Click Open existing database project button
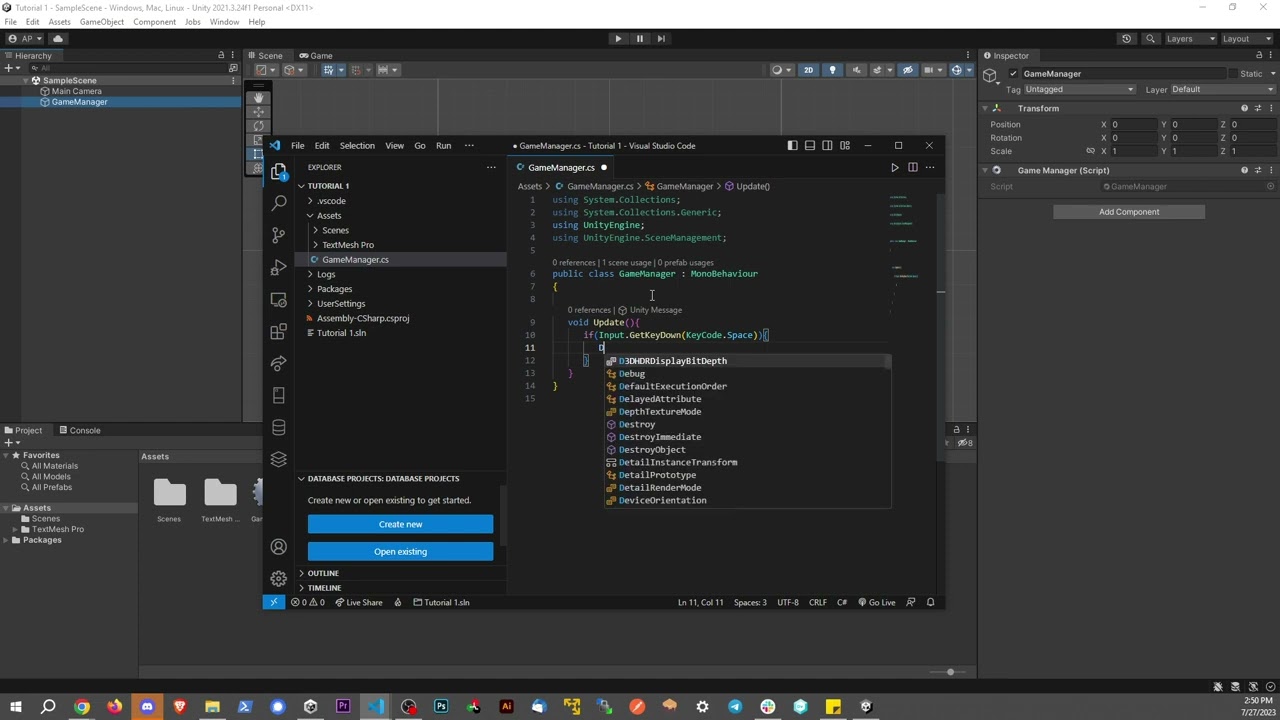The width and height of the screenshot is (1280, 720). pyautogui.click(x=400, y=552)
